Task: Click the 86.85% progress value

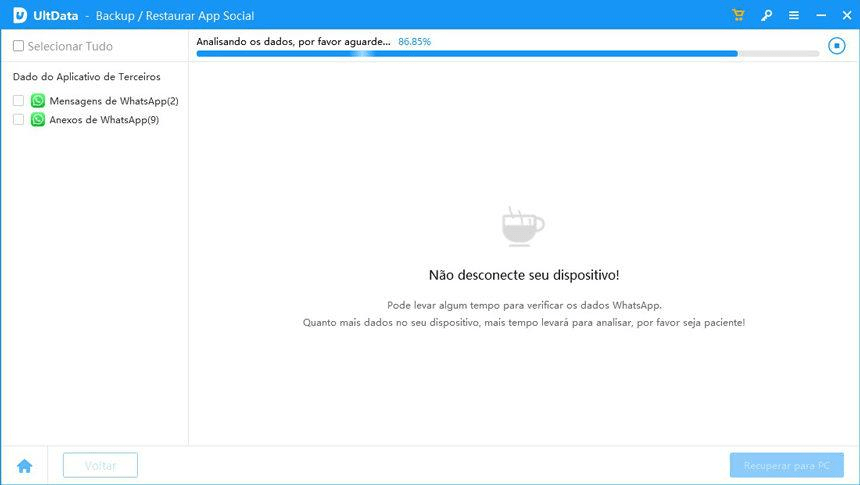Action: pos(415,42)
